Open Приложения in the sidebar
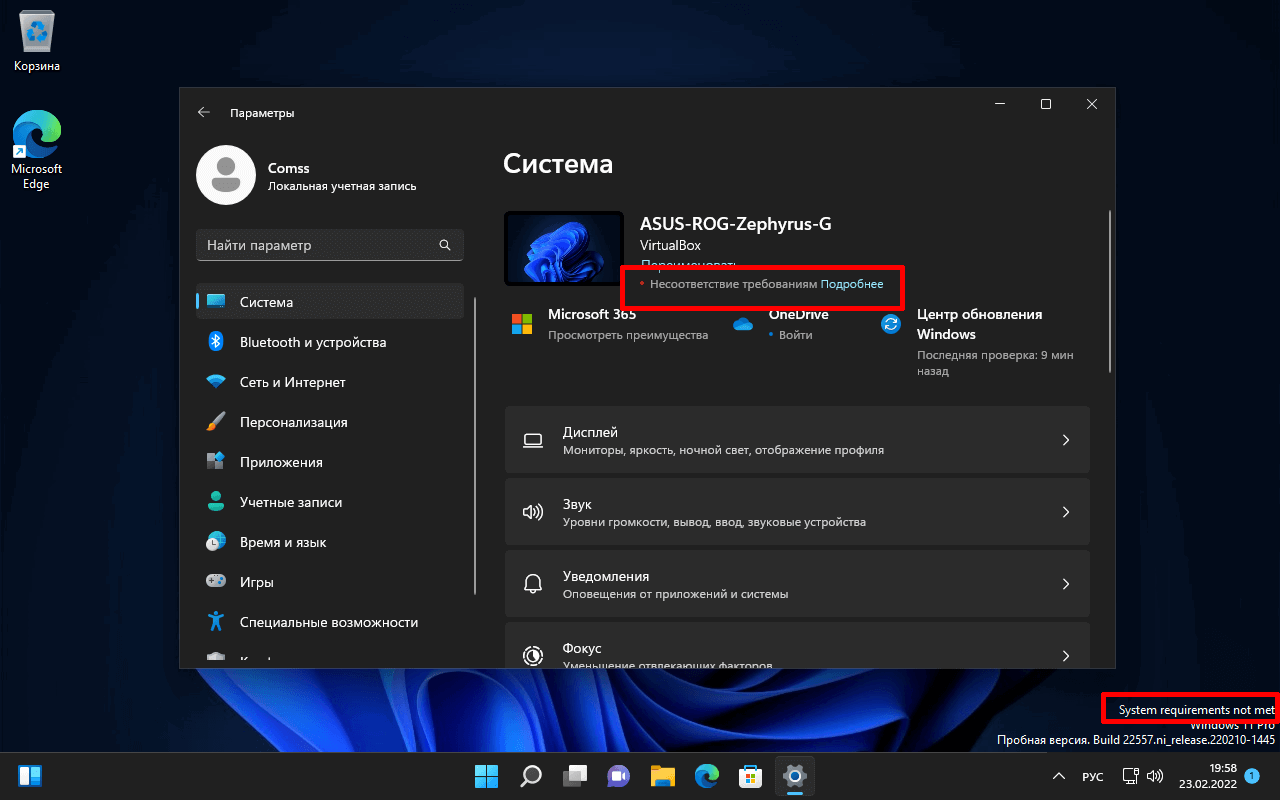 tap(330, 462)
